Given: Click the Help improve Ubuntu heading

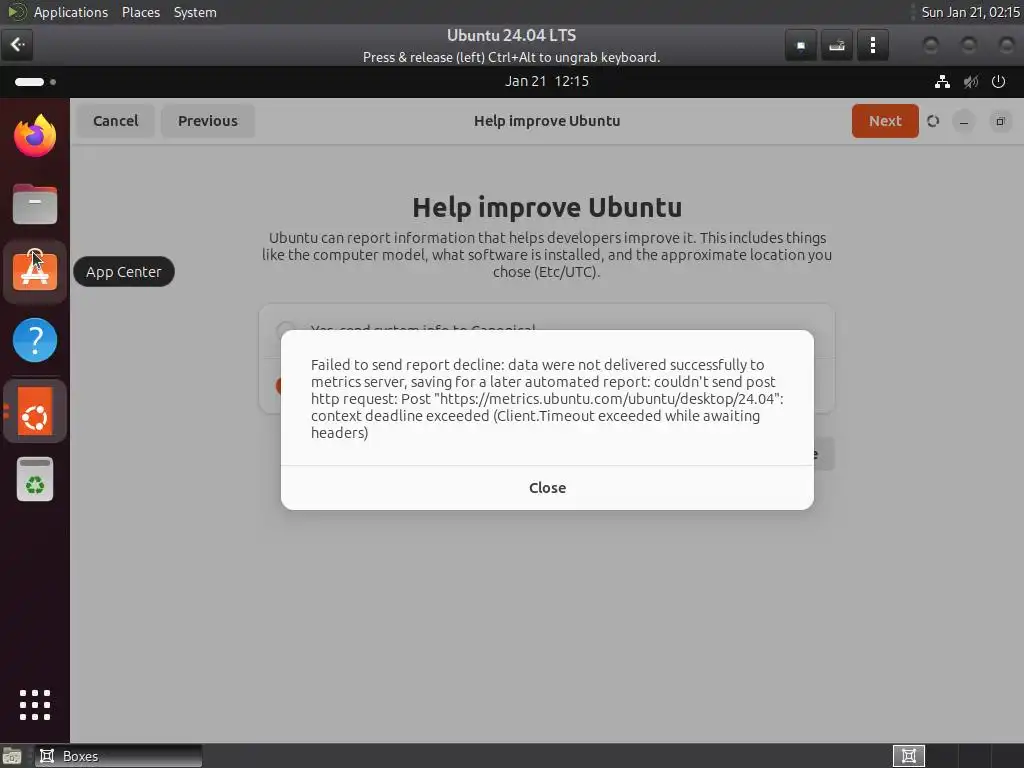Looking at the screenshot, I should [x=547, y=207].
